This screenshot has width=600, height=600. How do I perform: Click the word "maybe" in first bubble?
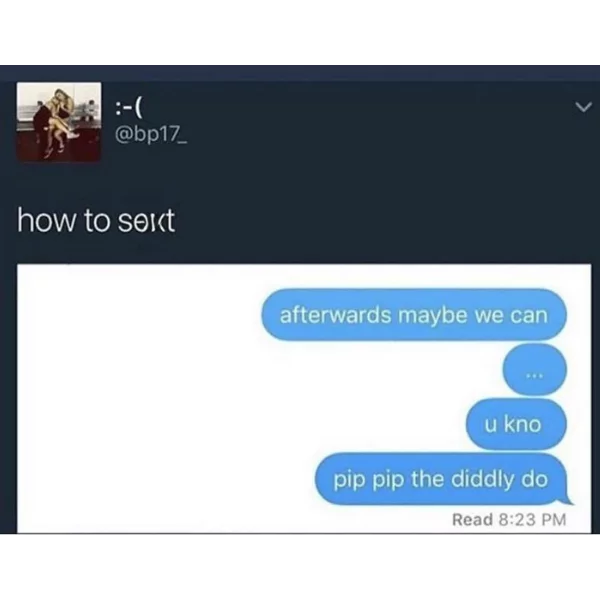pos(432,316)
